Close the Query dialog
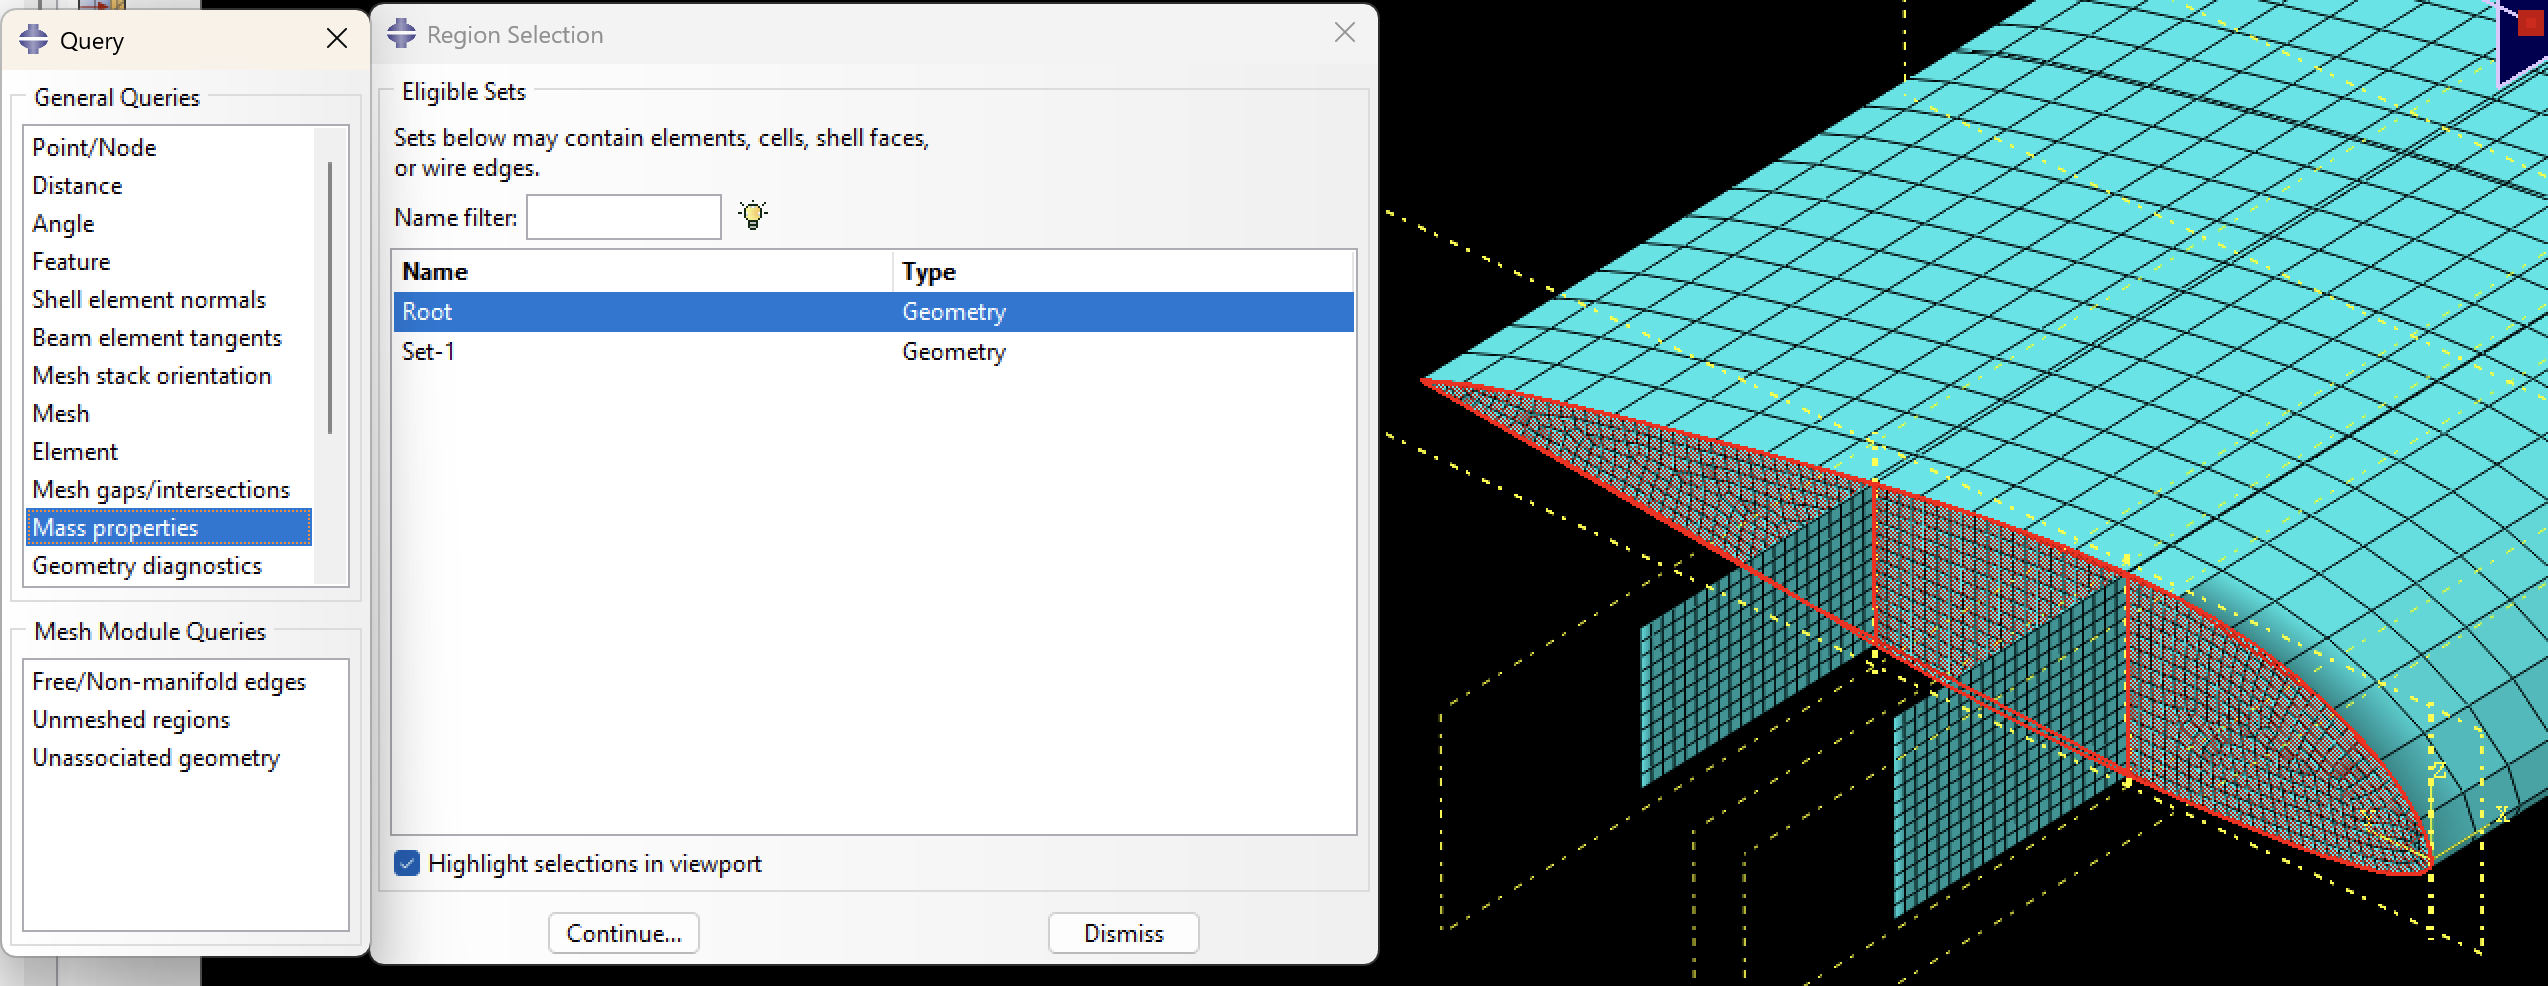Image resolution: width=2548 pixels, height=986 pixels. (337, 39)
